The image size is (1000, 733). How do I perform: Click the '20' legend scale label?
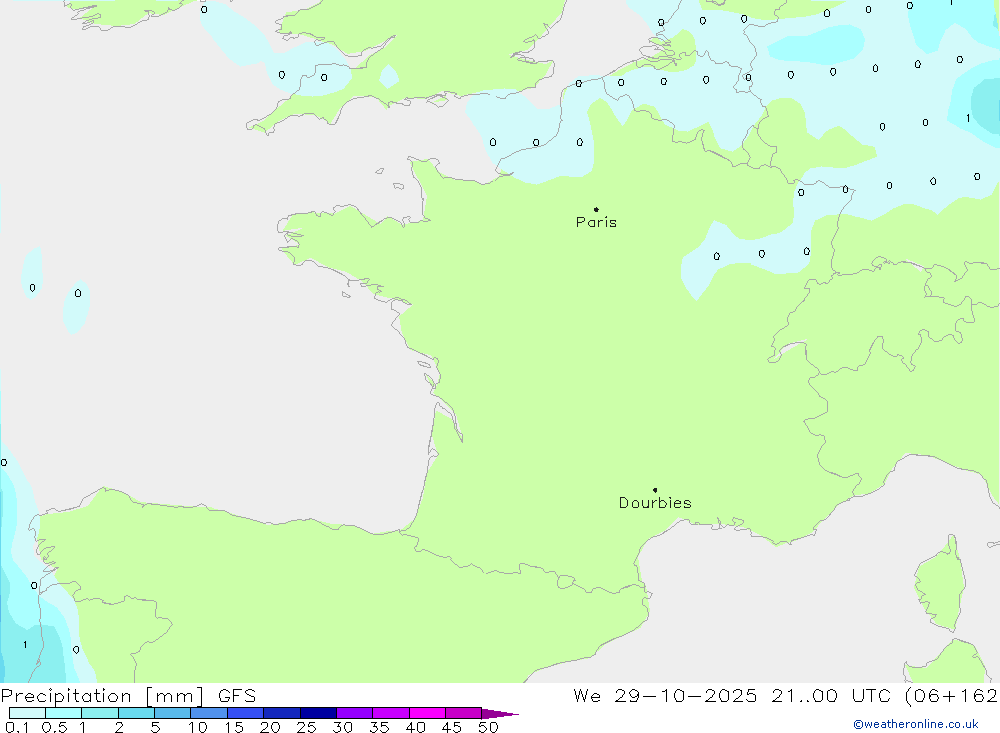pyautogui.click(x=270, y=727)
